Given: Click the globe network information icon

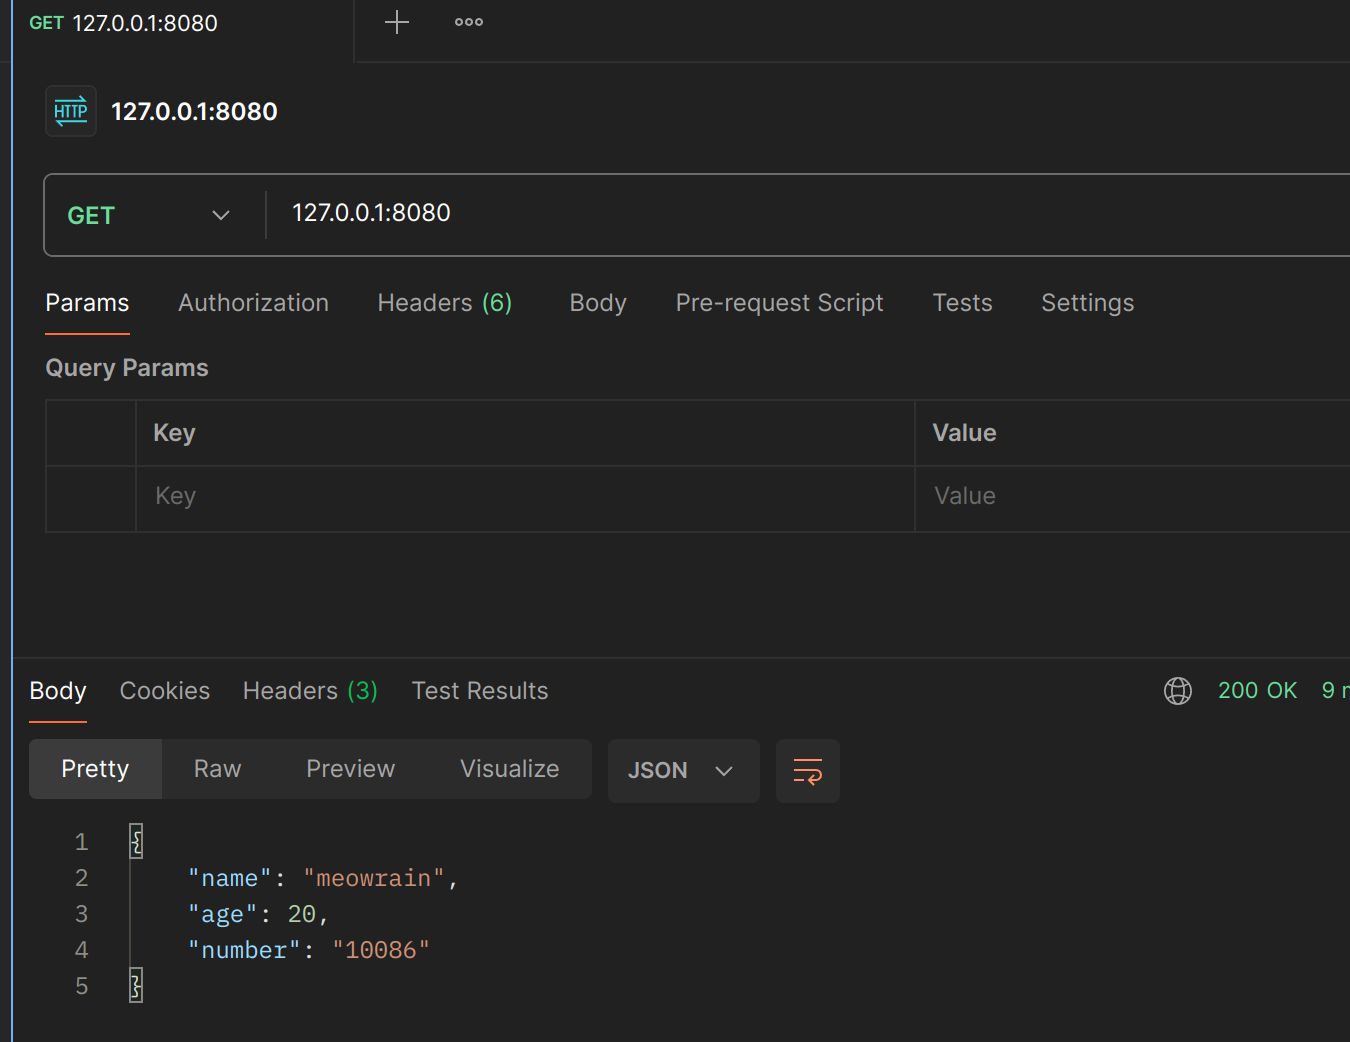Looking at the screenshot, I should tap(1177, 691).
